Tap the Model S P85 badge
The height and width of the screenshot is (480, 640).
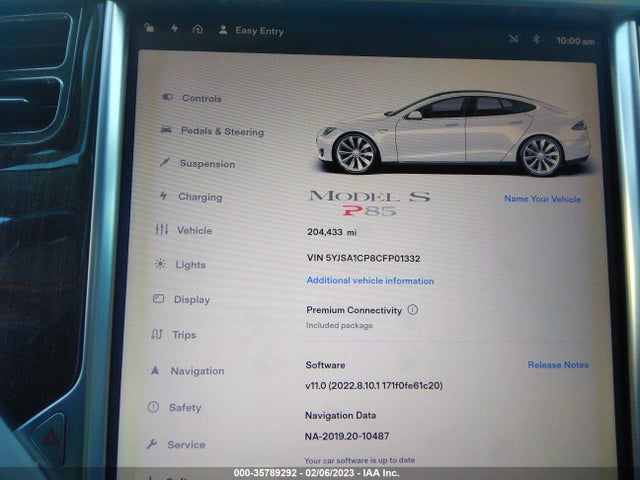click(x=370, y=203)
